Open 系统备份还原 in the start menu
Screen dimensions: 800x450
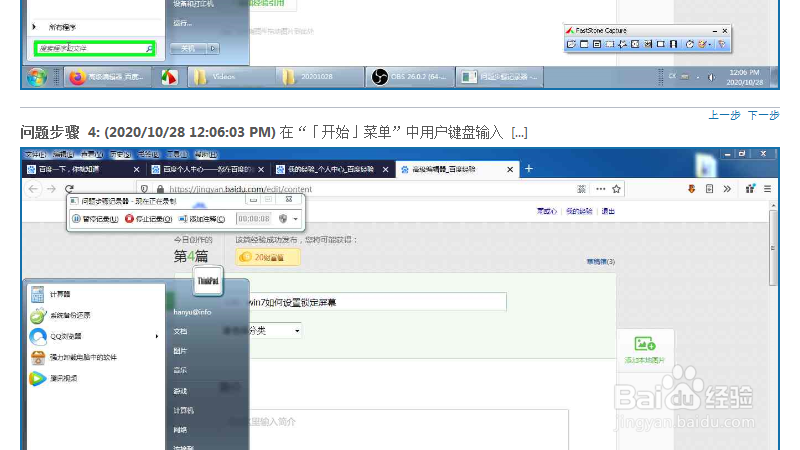click(x=95, y=315)
